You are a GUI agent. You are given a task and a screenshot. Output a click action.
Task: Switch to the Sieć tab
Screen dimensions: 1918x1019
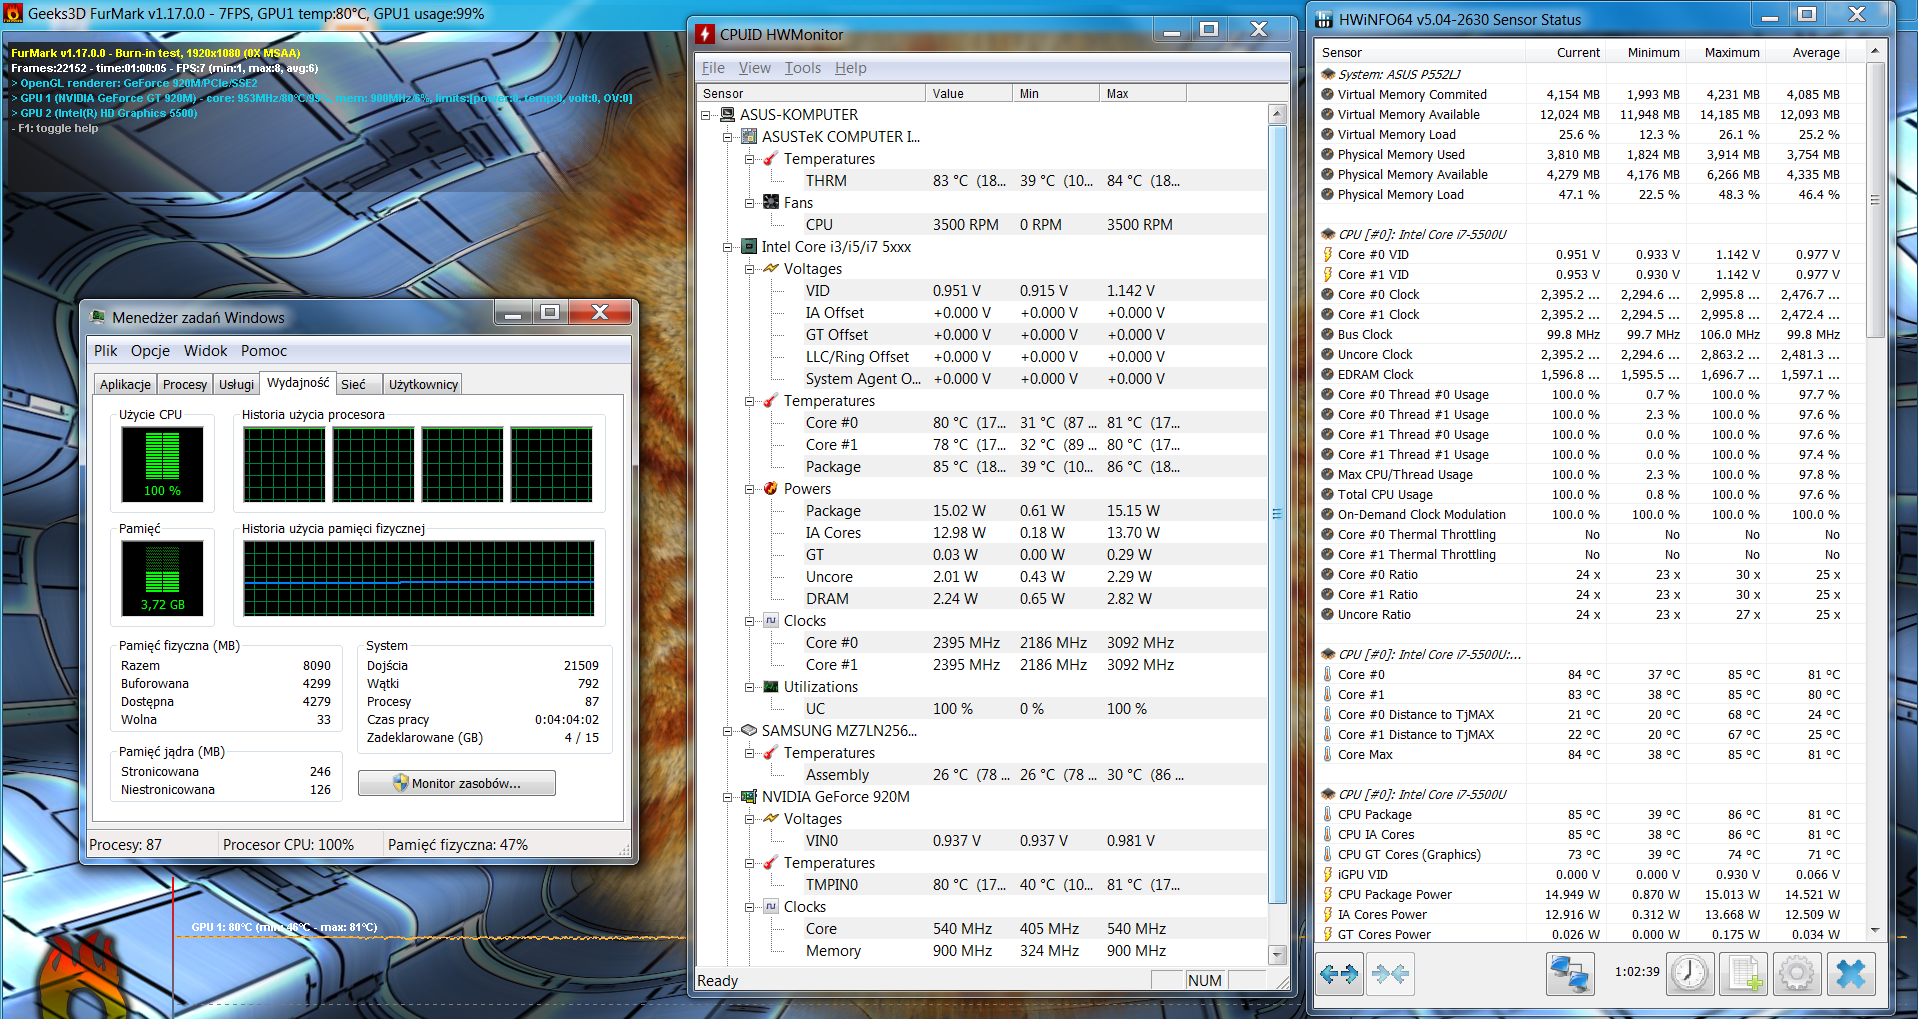[357, 384]
